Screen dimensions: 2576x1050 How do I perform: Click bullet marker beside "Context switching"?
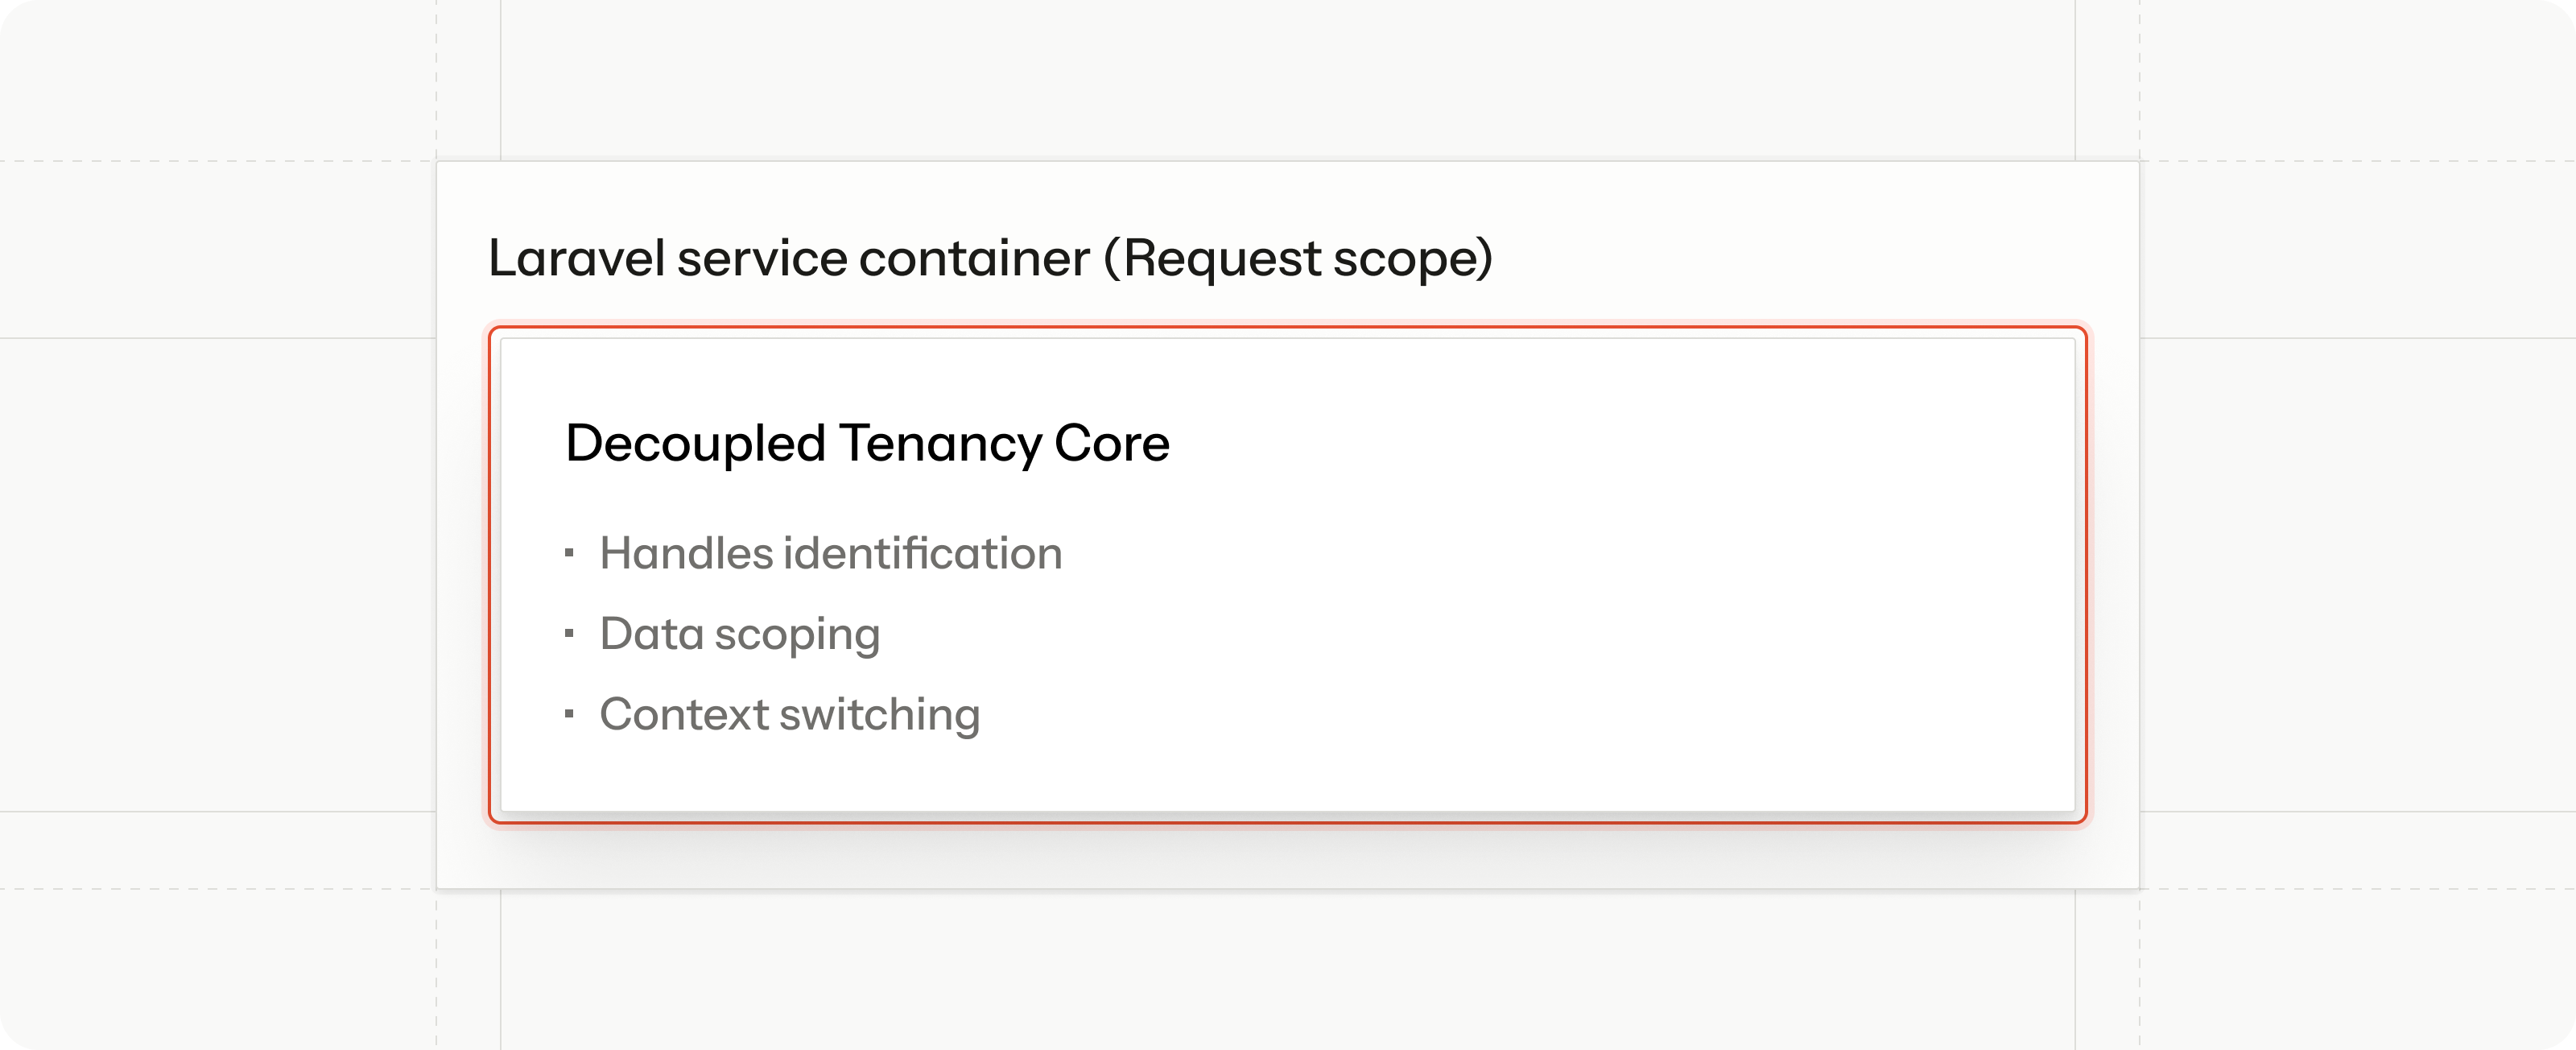click(569, 714)
